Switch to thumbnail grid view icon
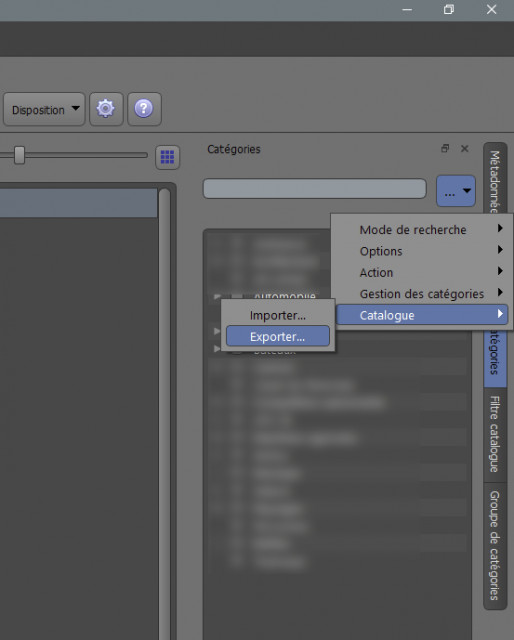This screenshot has width=514, height=640. point(167,157)
